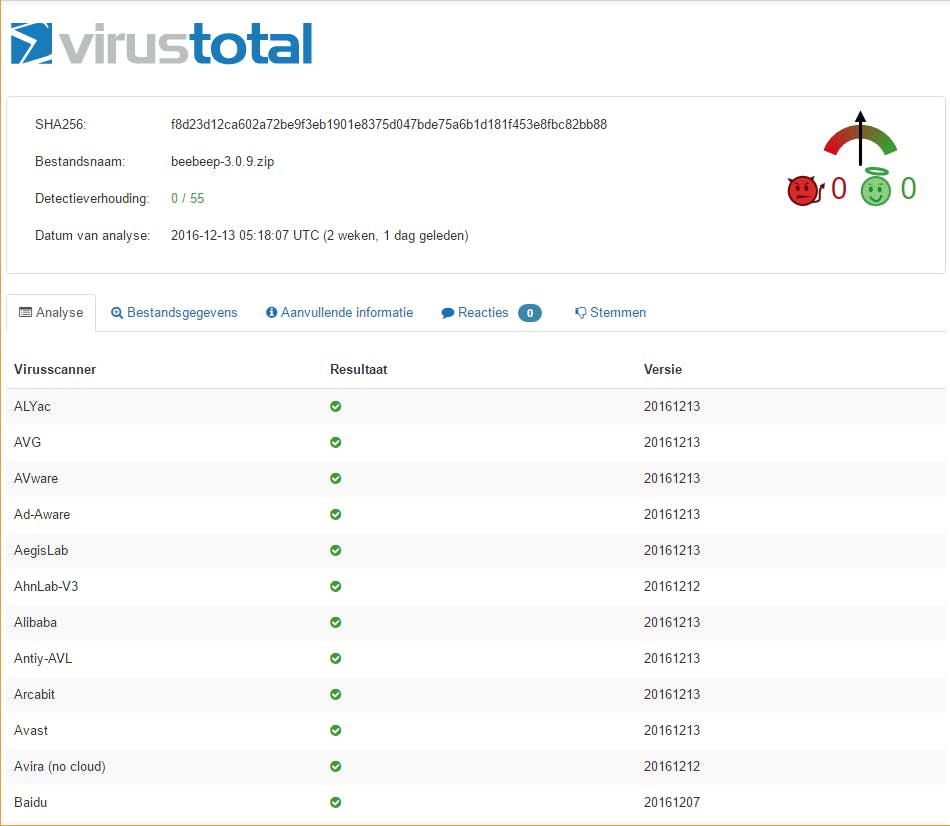This screenshot has height=826, width=950.
Task: Click the Arcabit scanner name
Action: coord(35,694)
